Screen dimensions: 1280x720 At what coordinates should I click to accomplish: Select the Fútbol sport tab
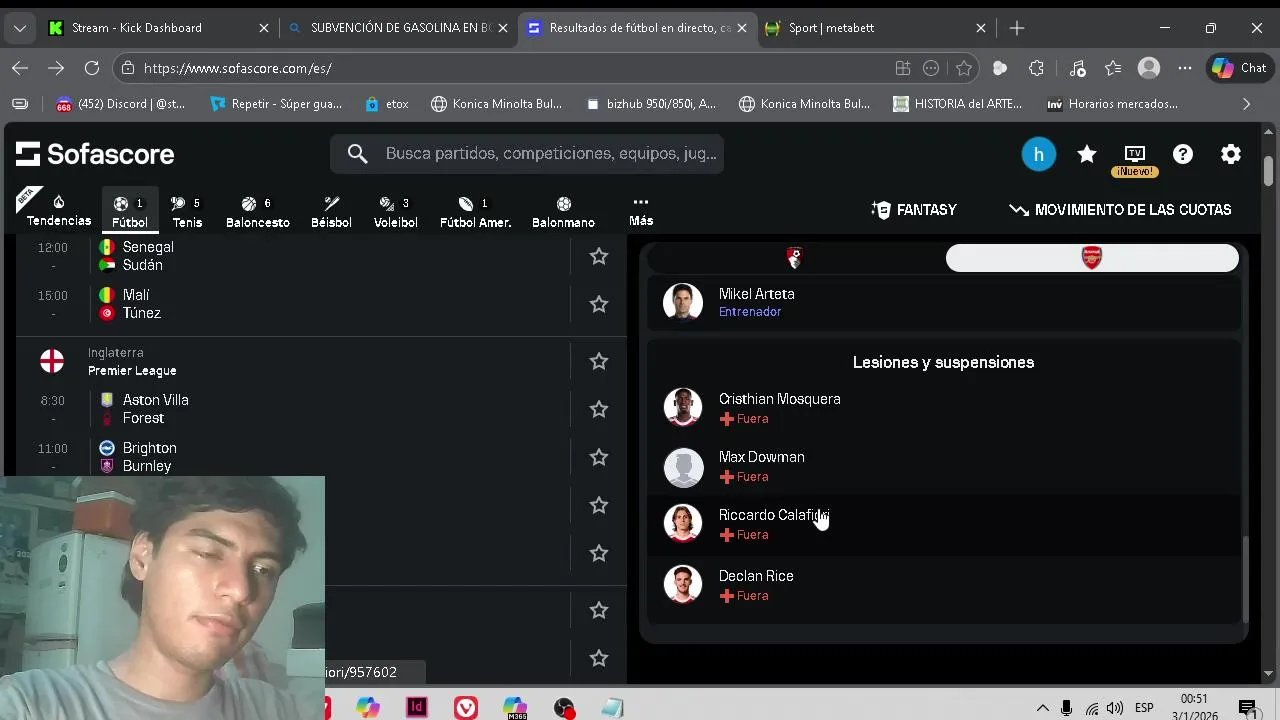[130, 212]
